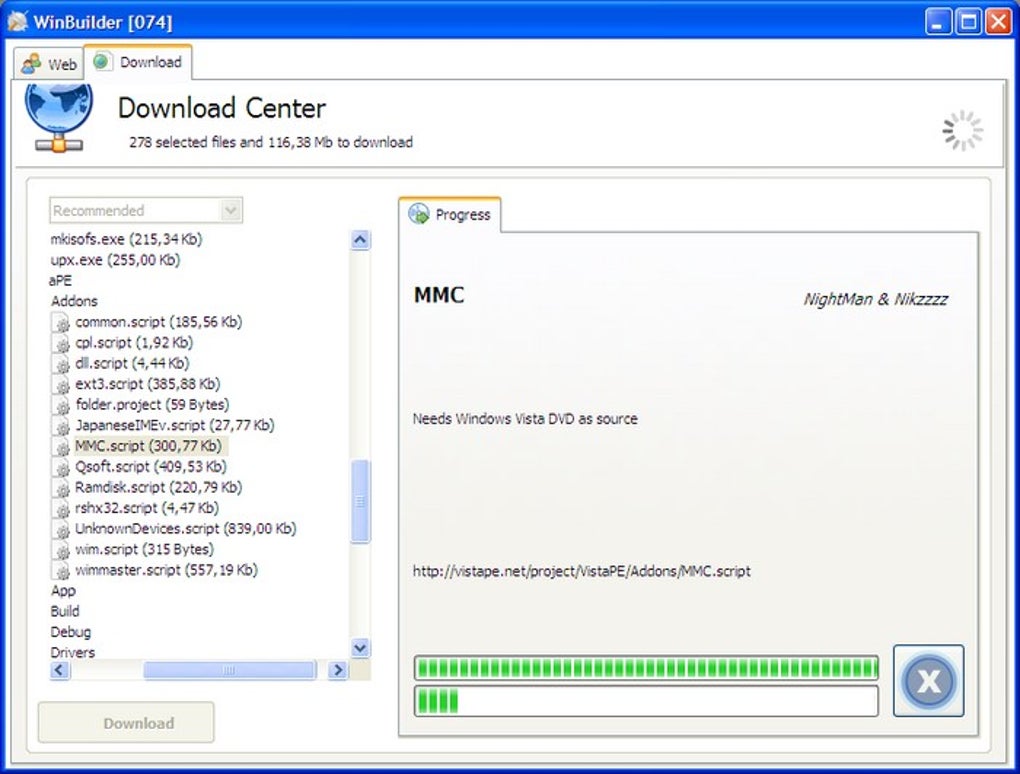Open the Build folder node

[x=65, y=611]
